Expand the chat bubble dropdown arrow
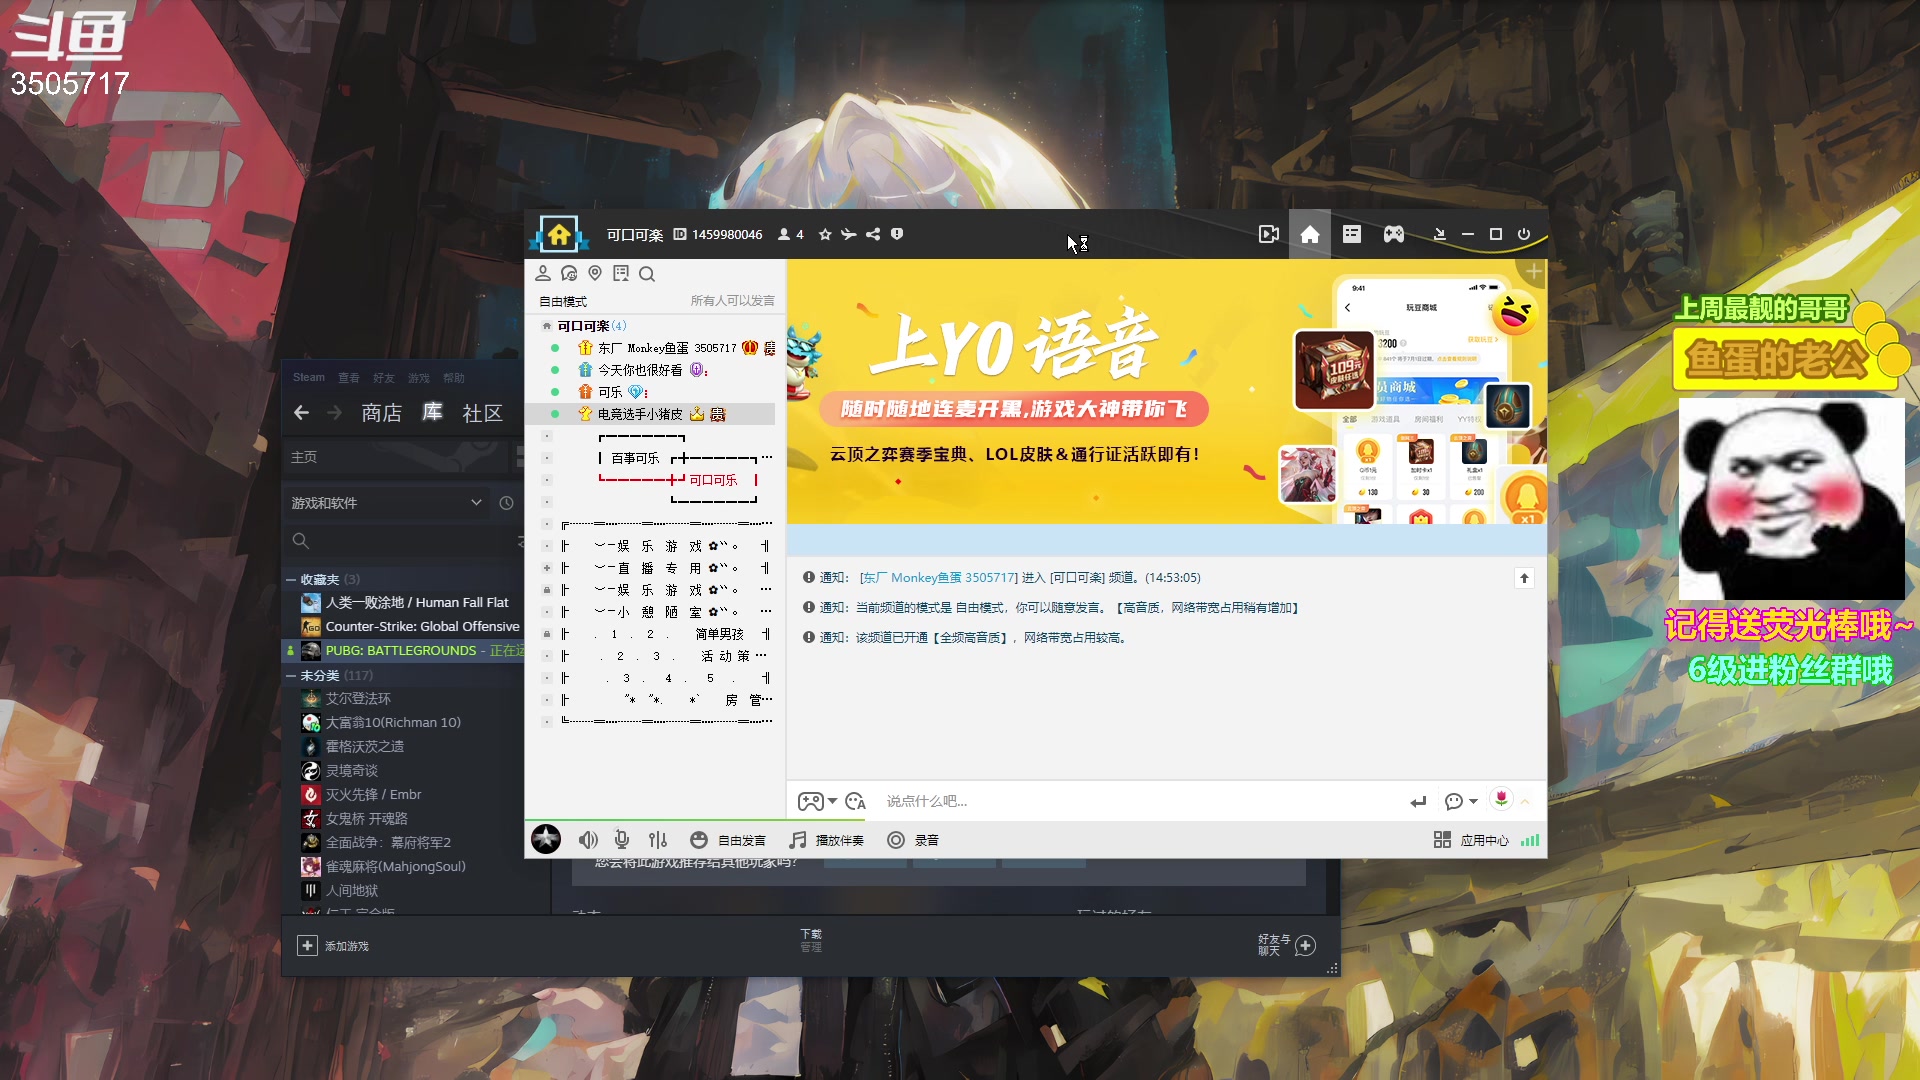Viewport: 1920px width, 1080px height. (x=1473, y=801)
